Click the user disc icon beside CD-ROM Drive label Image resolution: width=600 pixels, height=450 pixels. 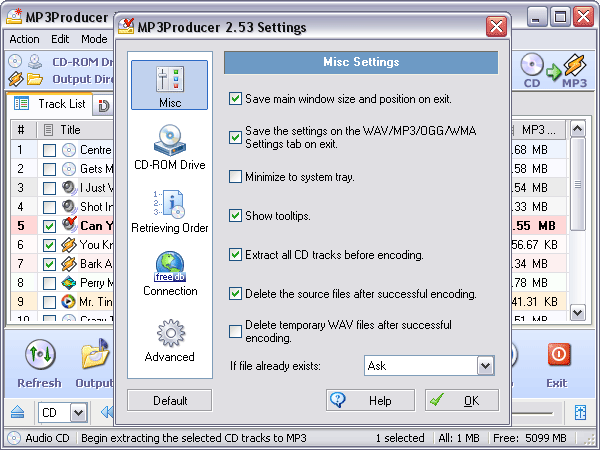pos(35,61)
